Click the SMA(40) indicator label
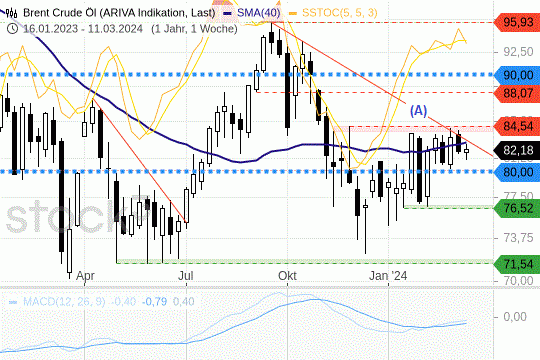 tap(259, 13)
